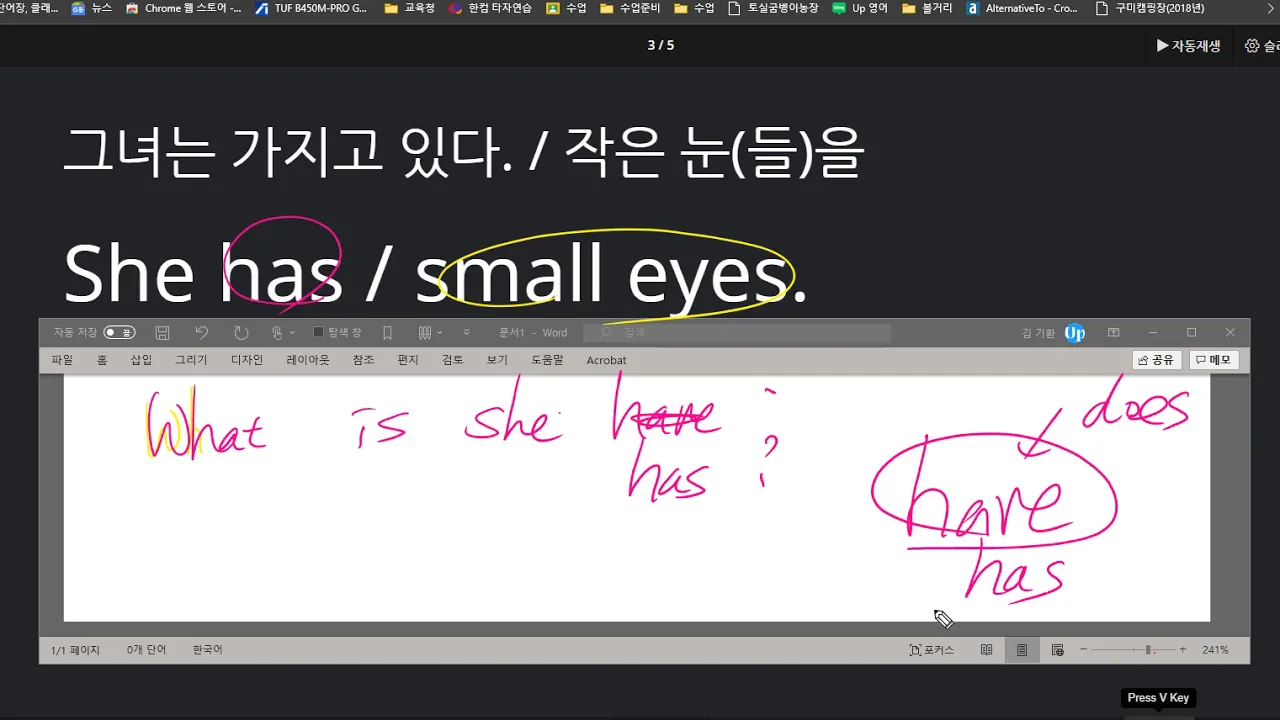Open the 토실굼뱅이농장 bookmark

[x=773, y=8]
